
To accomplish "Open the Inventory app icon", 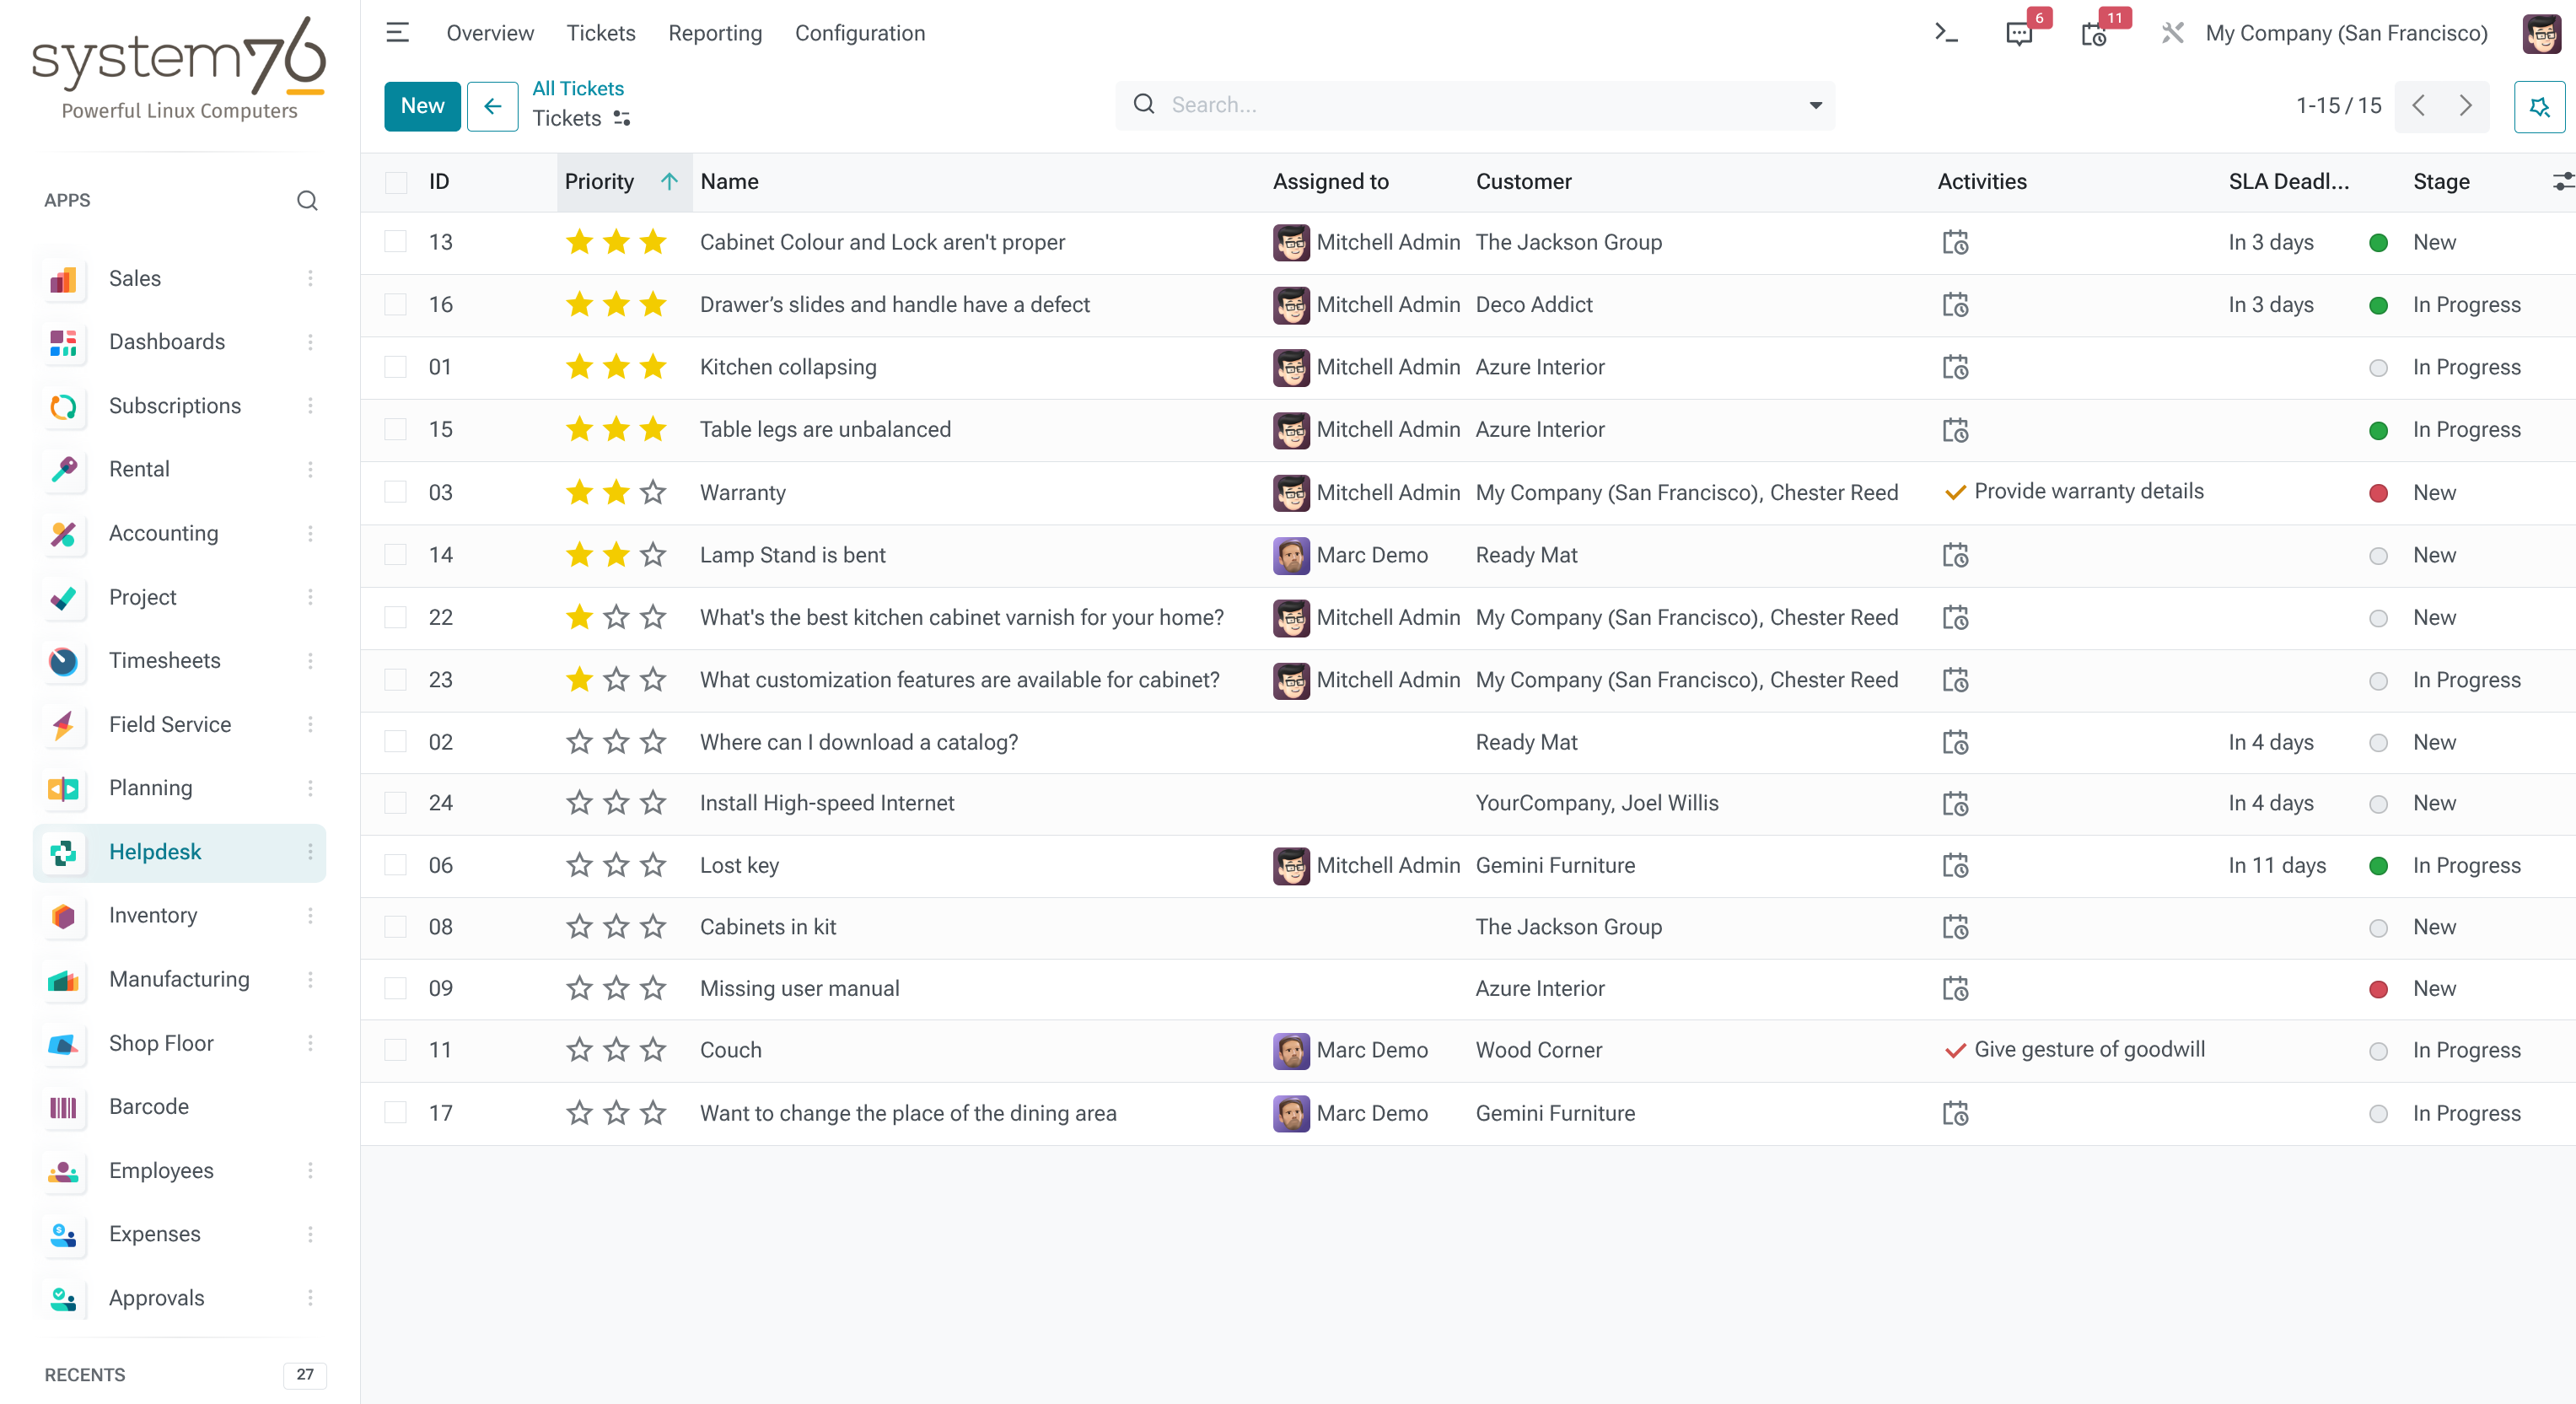I will coord(63,916).
